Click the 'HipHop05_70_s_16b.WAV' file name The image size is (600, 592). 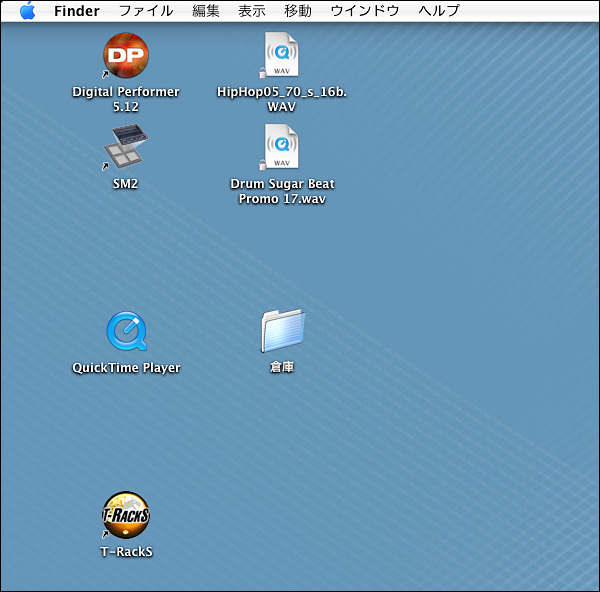tap(282, 99)
